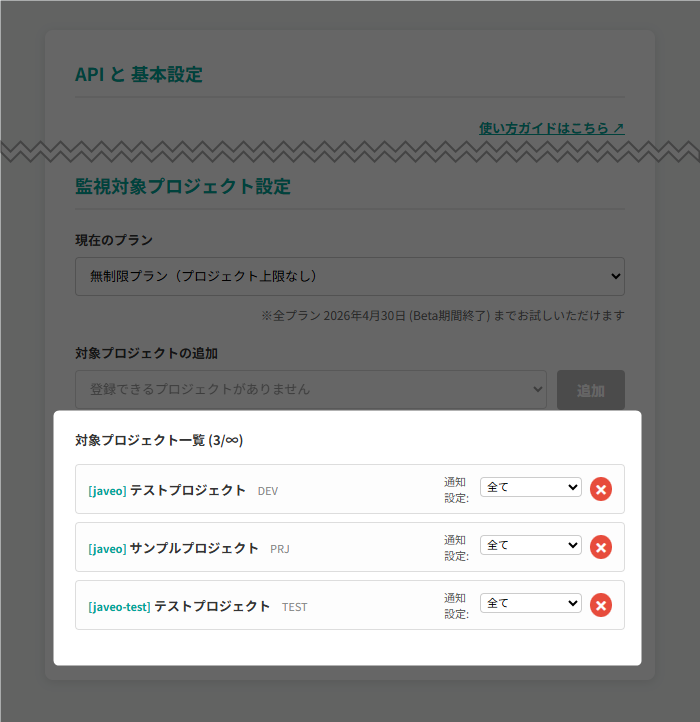
Task: Click the API と 基本設定 heading
Action: tap(138, 75)
